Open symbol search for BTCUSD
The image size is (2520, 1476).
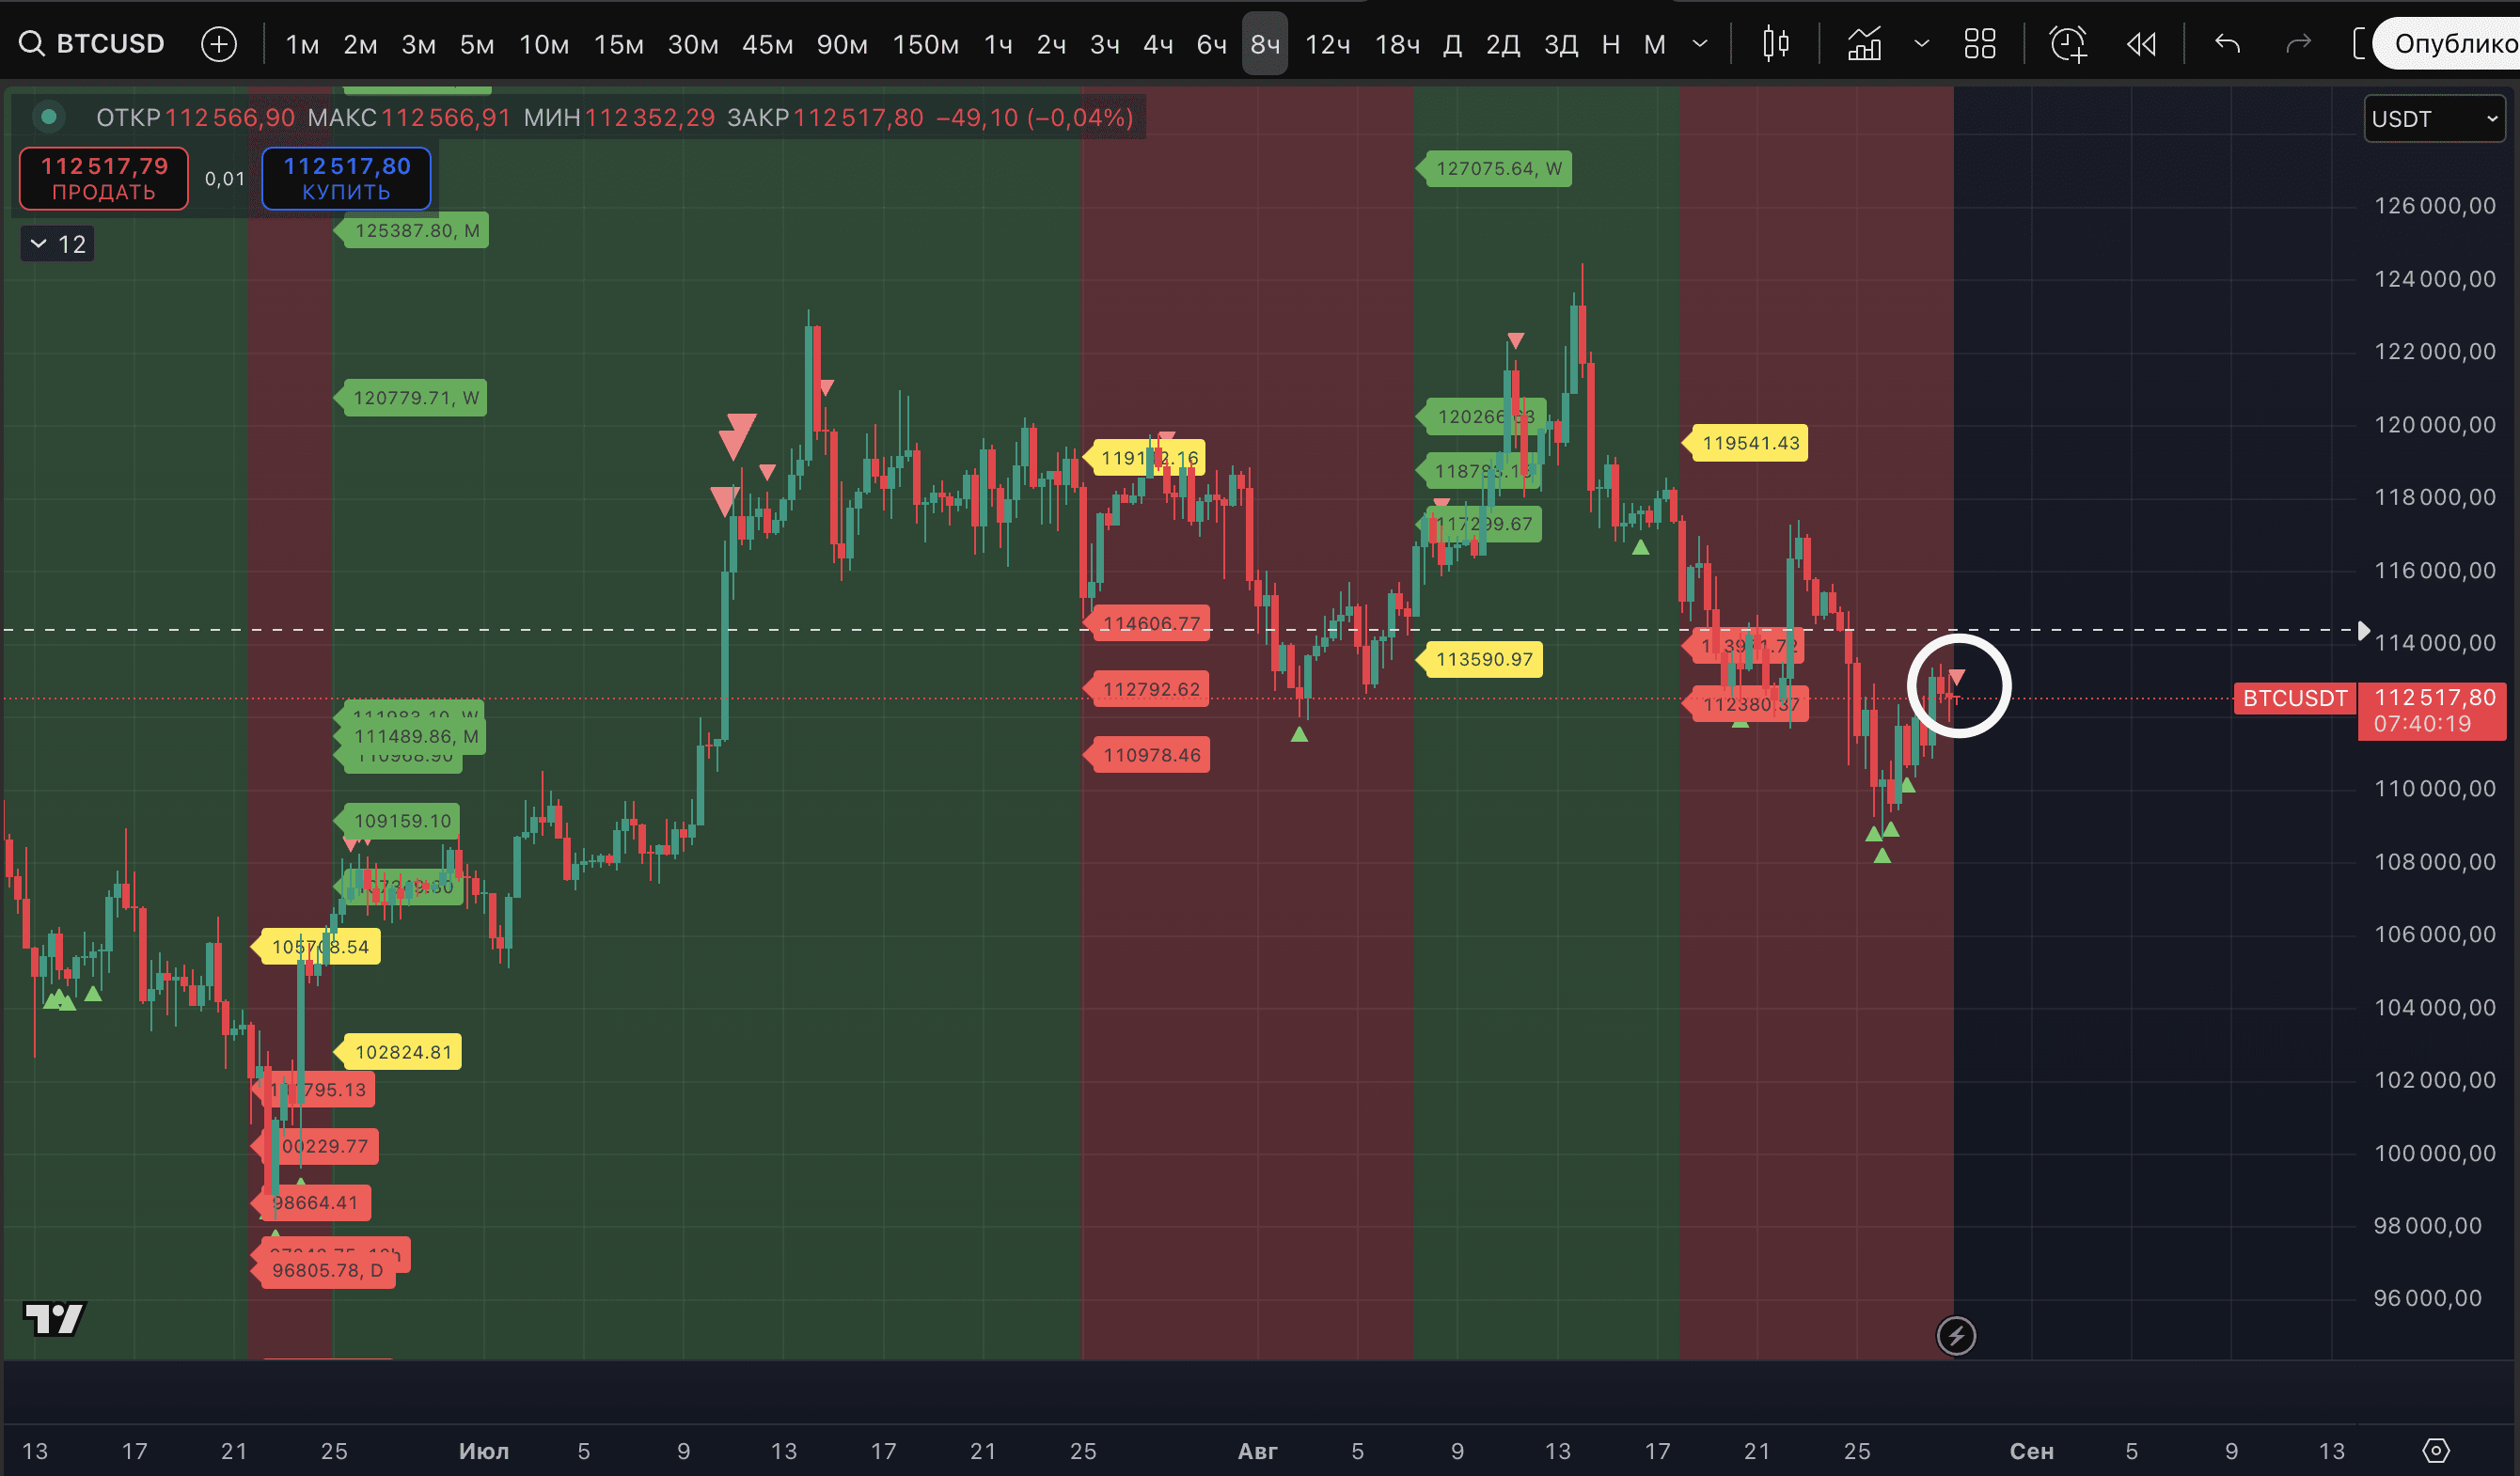(x=92, y=44)
